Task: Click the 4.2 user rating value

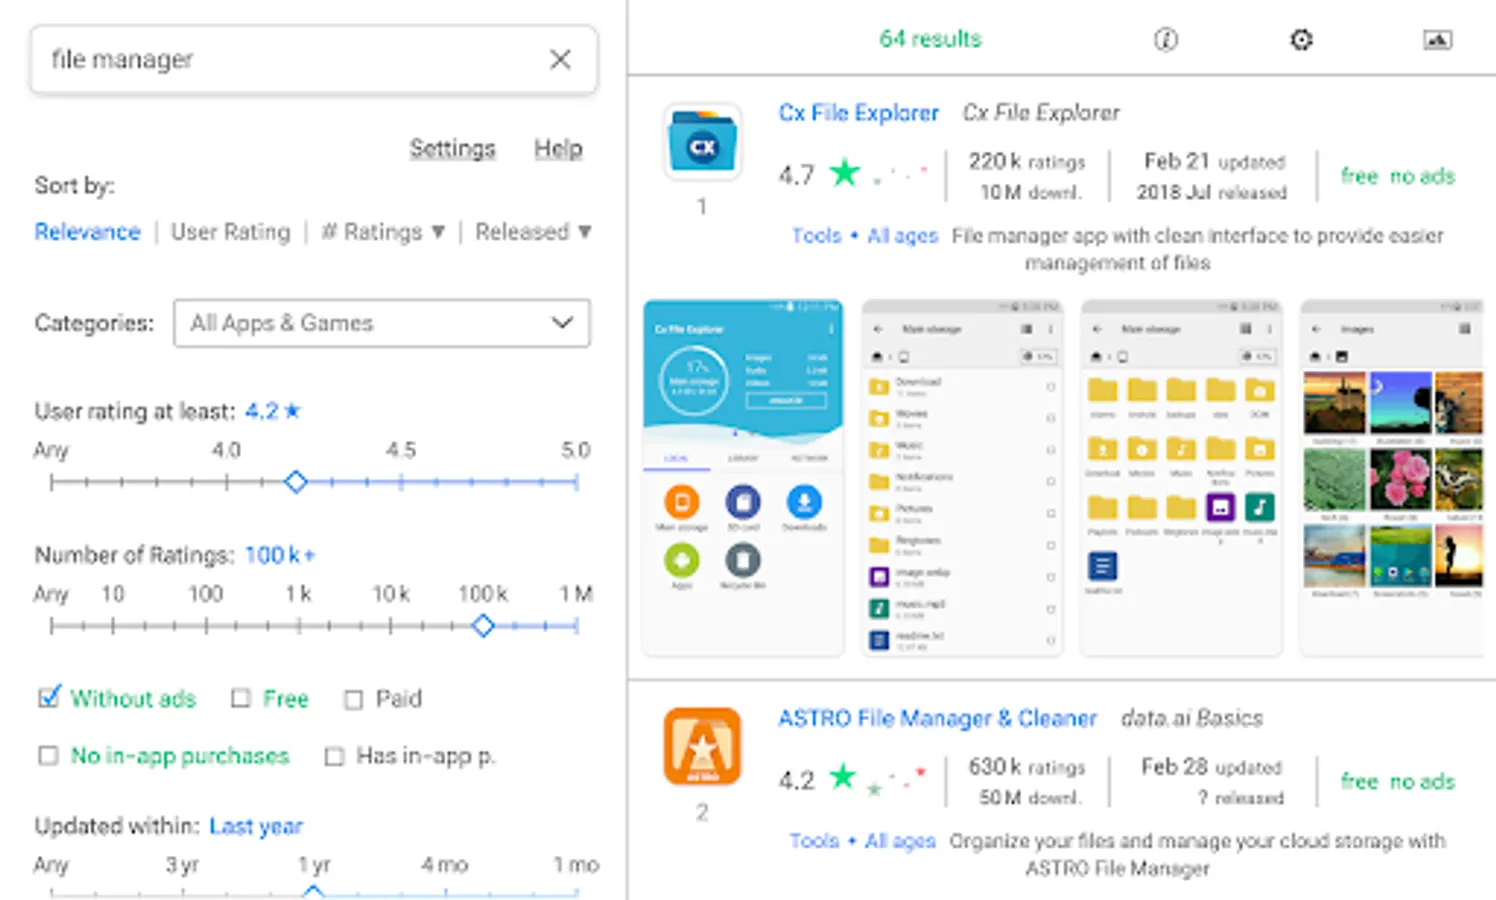Action: point(272,411)
